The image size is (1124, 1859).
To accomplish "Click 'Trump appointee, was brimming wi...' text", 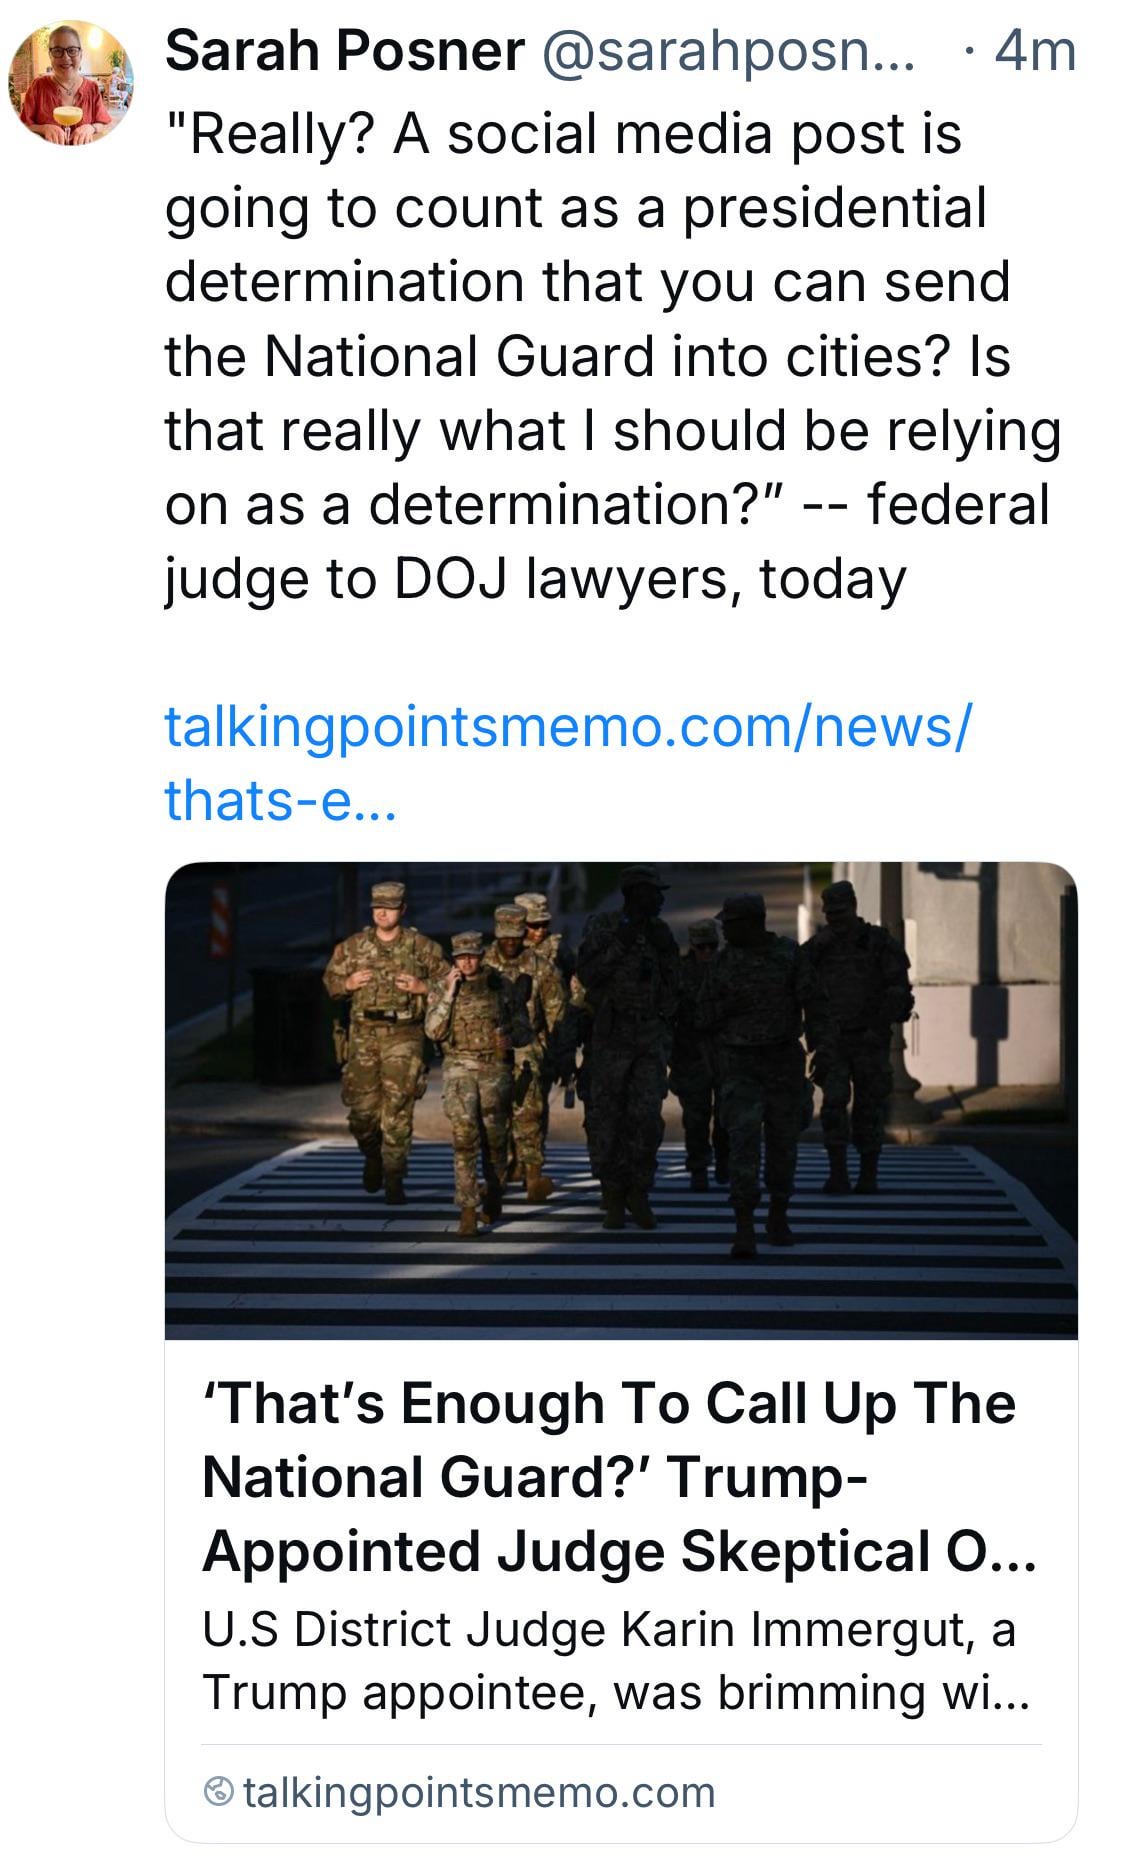I will pyautogui.click(x=615, y=1692).
